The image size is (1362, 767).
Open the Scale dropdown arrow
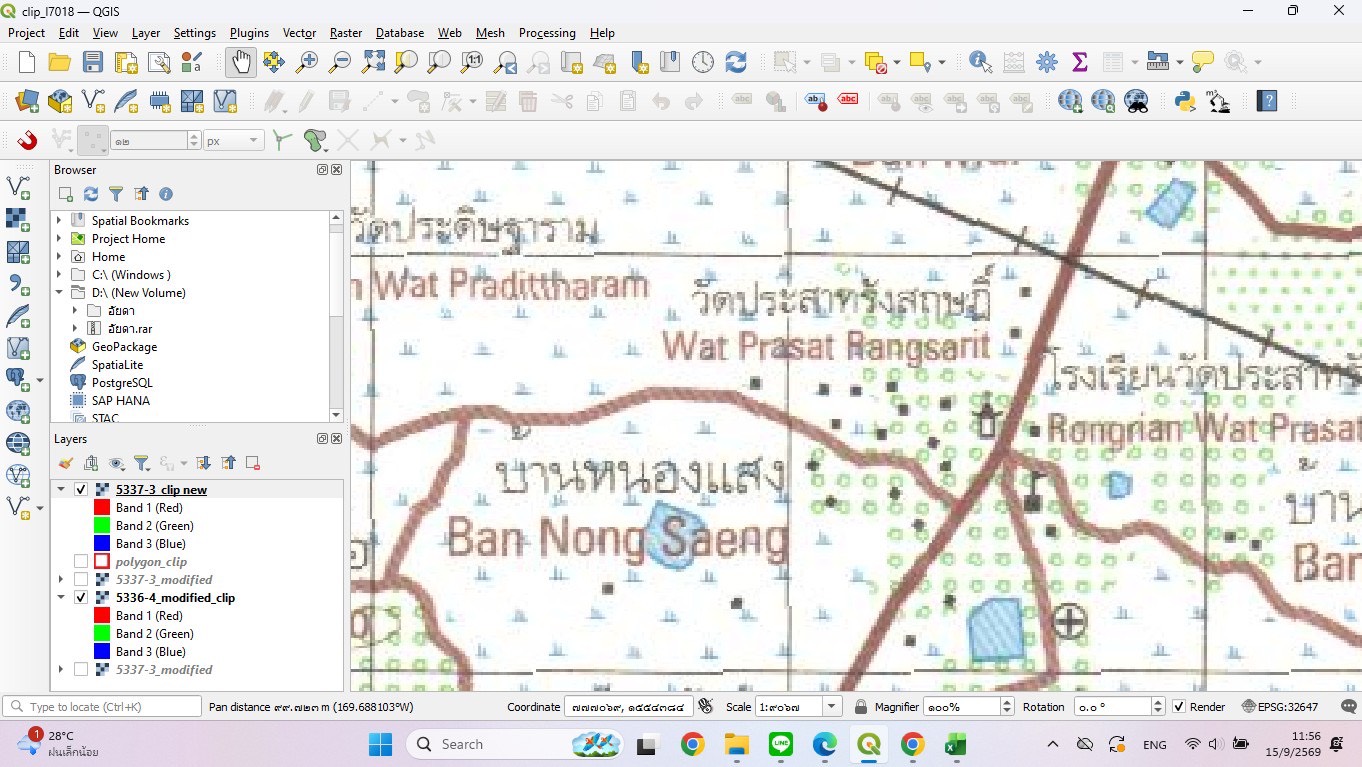click(831, 707)
